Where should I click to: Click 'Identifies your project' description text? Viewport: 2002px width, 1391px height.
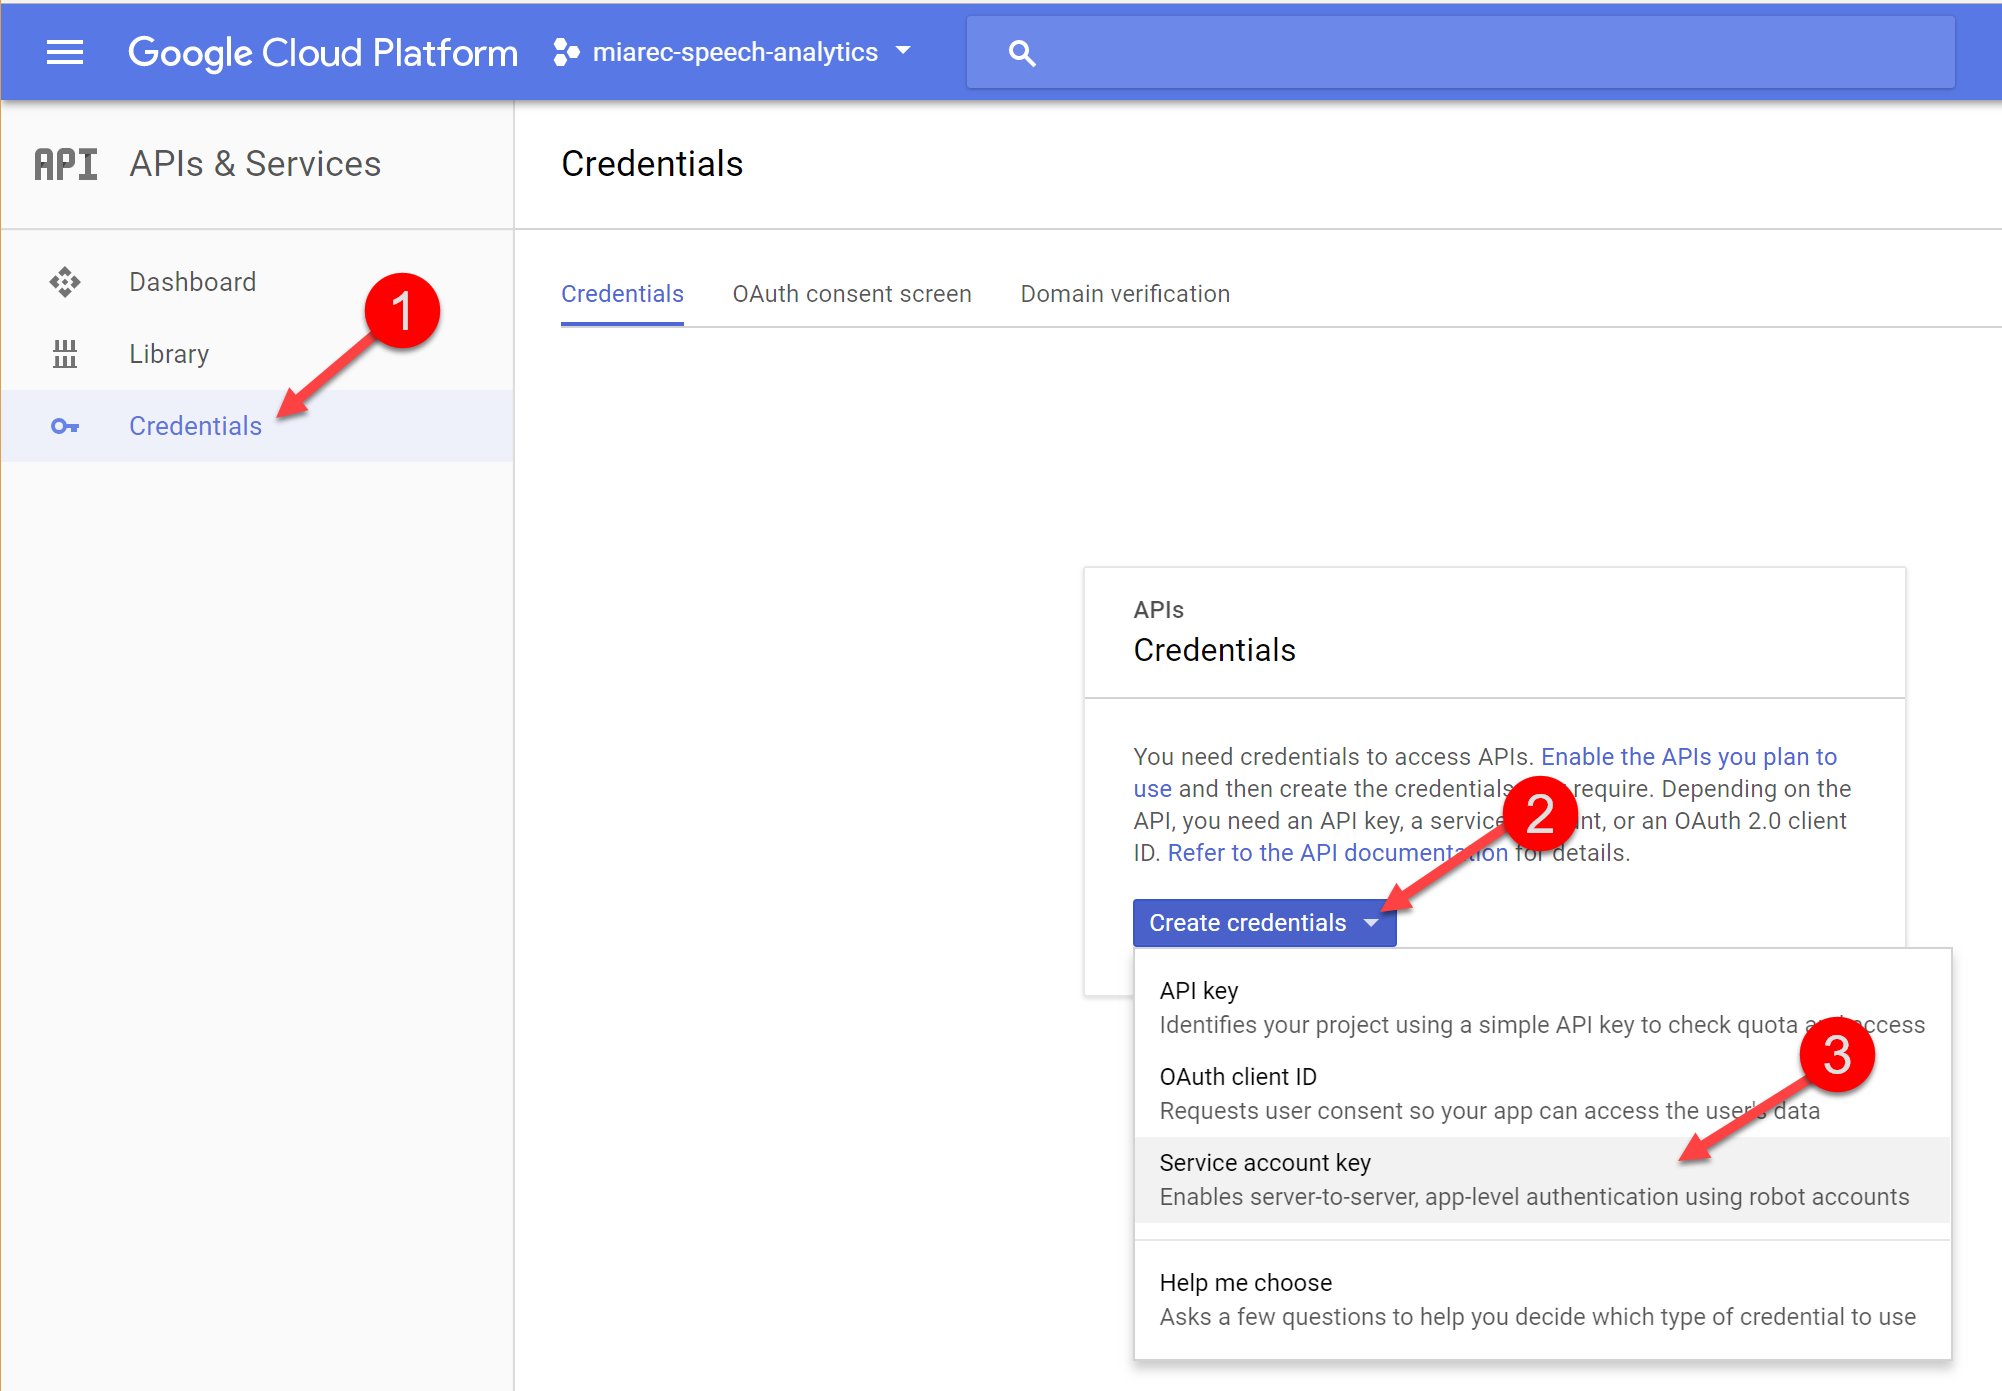[1542, 1025]
